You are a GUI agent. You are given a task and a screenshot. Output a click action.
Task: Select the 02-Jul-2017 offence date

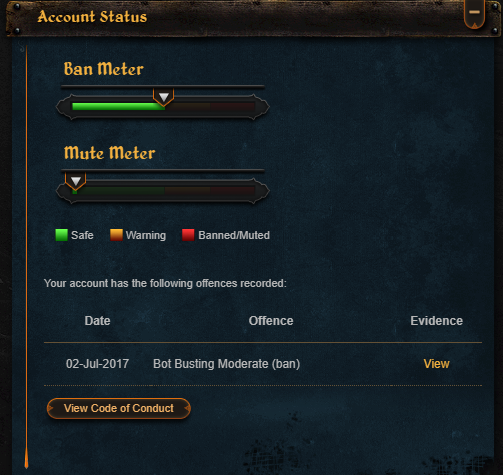tap(97, 364)
